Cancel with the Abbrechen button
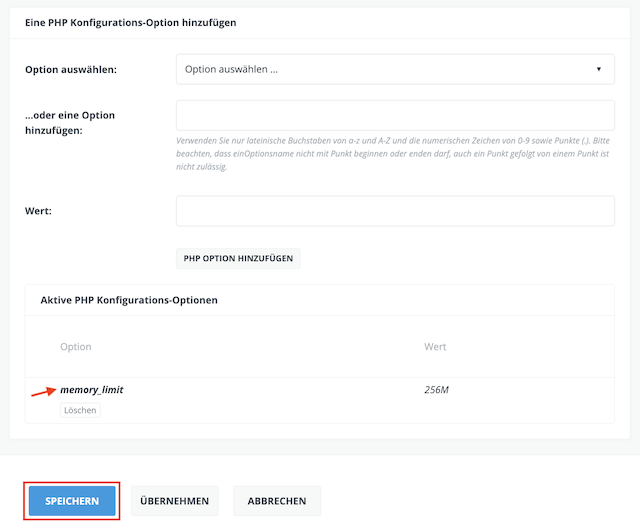The width and height of the screenshot is (640, 522). pos(277,501)
